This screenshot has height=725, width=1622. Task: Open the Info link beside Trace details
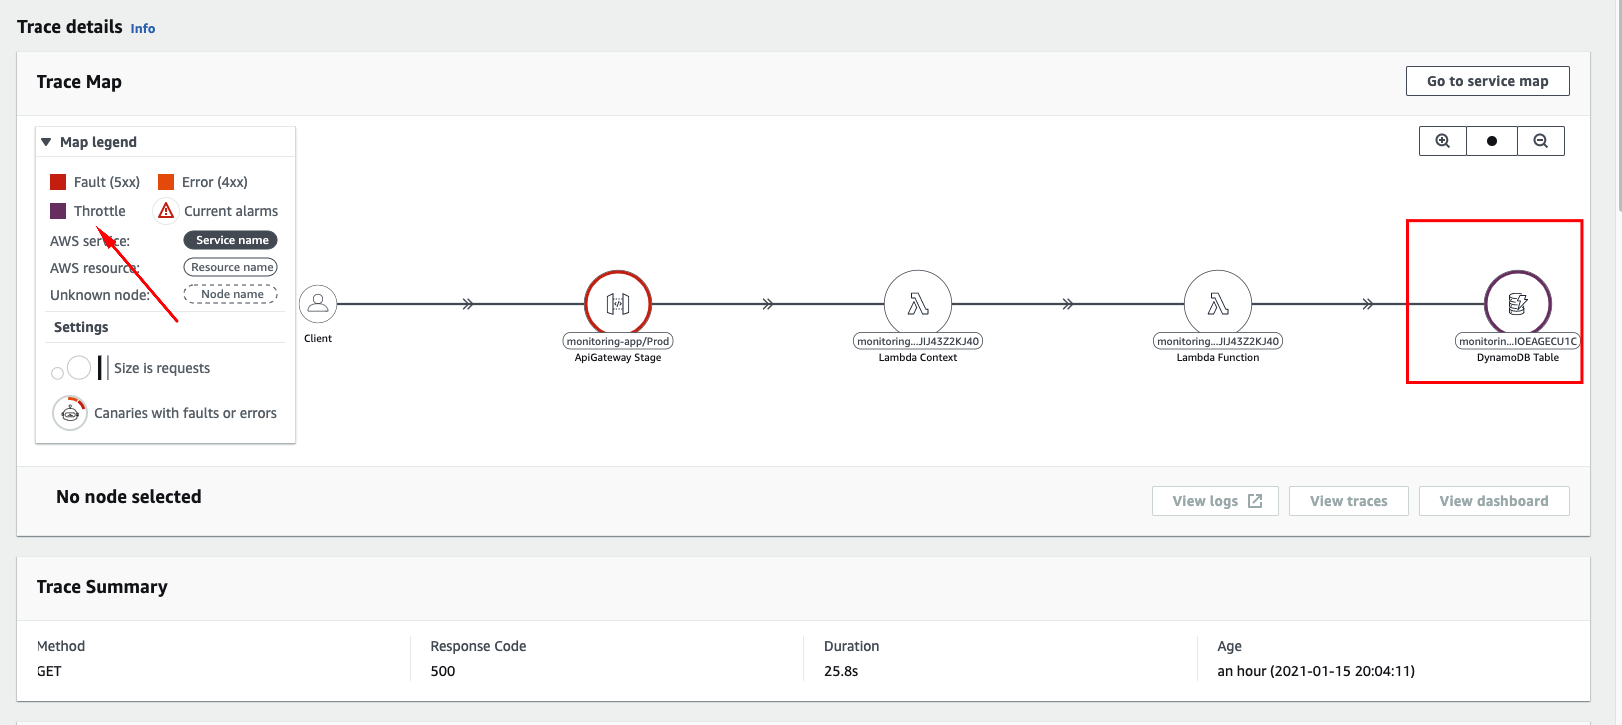click(143, 29)
